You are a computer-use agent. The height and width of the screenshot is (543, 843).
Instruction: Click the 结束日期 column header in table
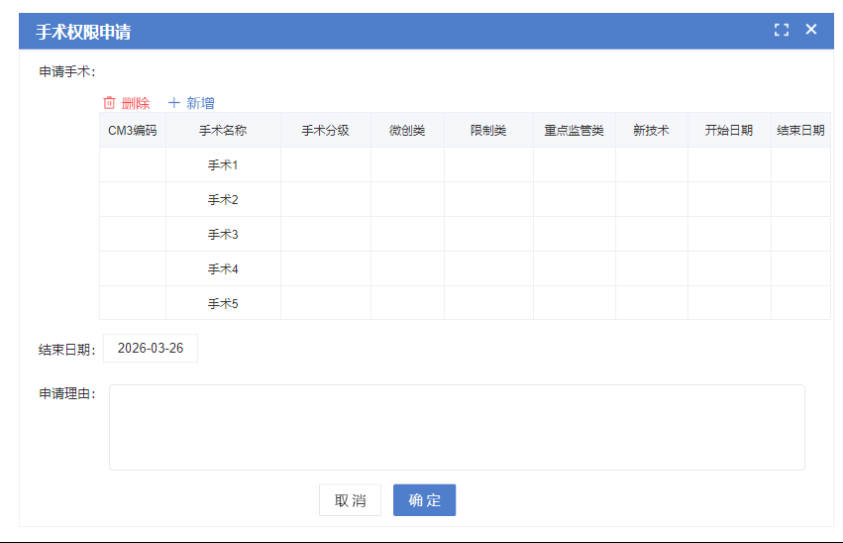coord(801,131)
